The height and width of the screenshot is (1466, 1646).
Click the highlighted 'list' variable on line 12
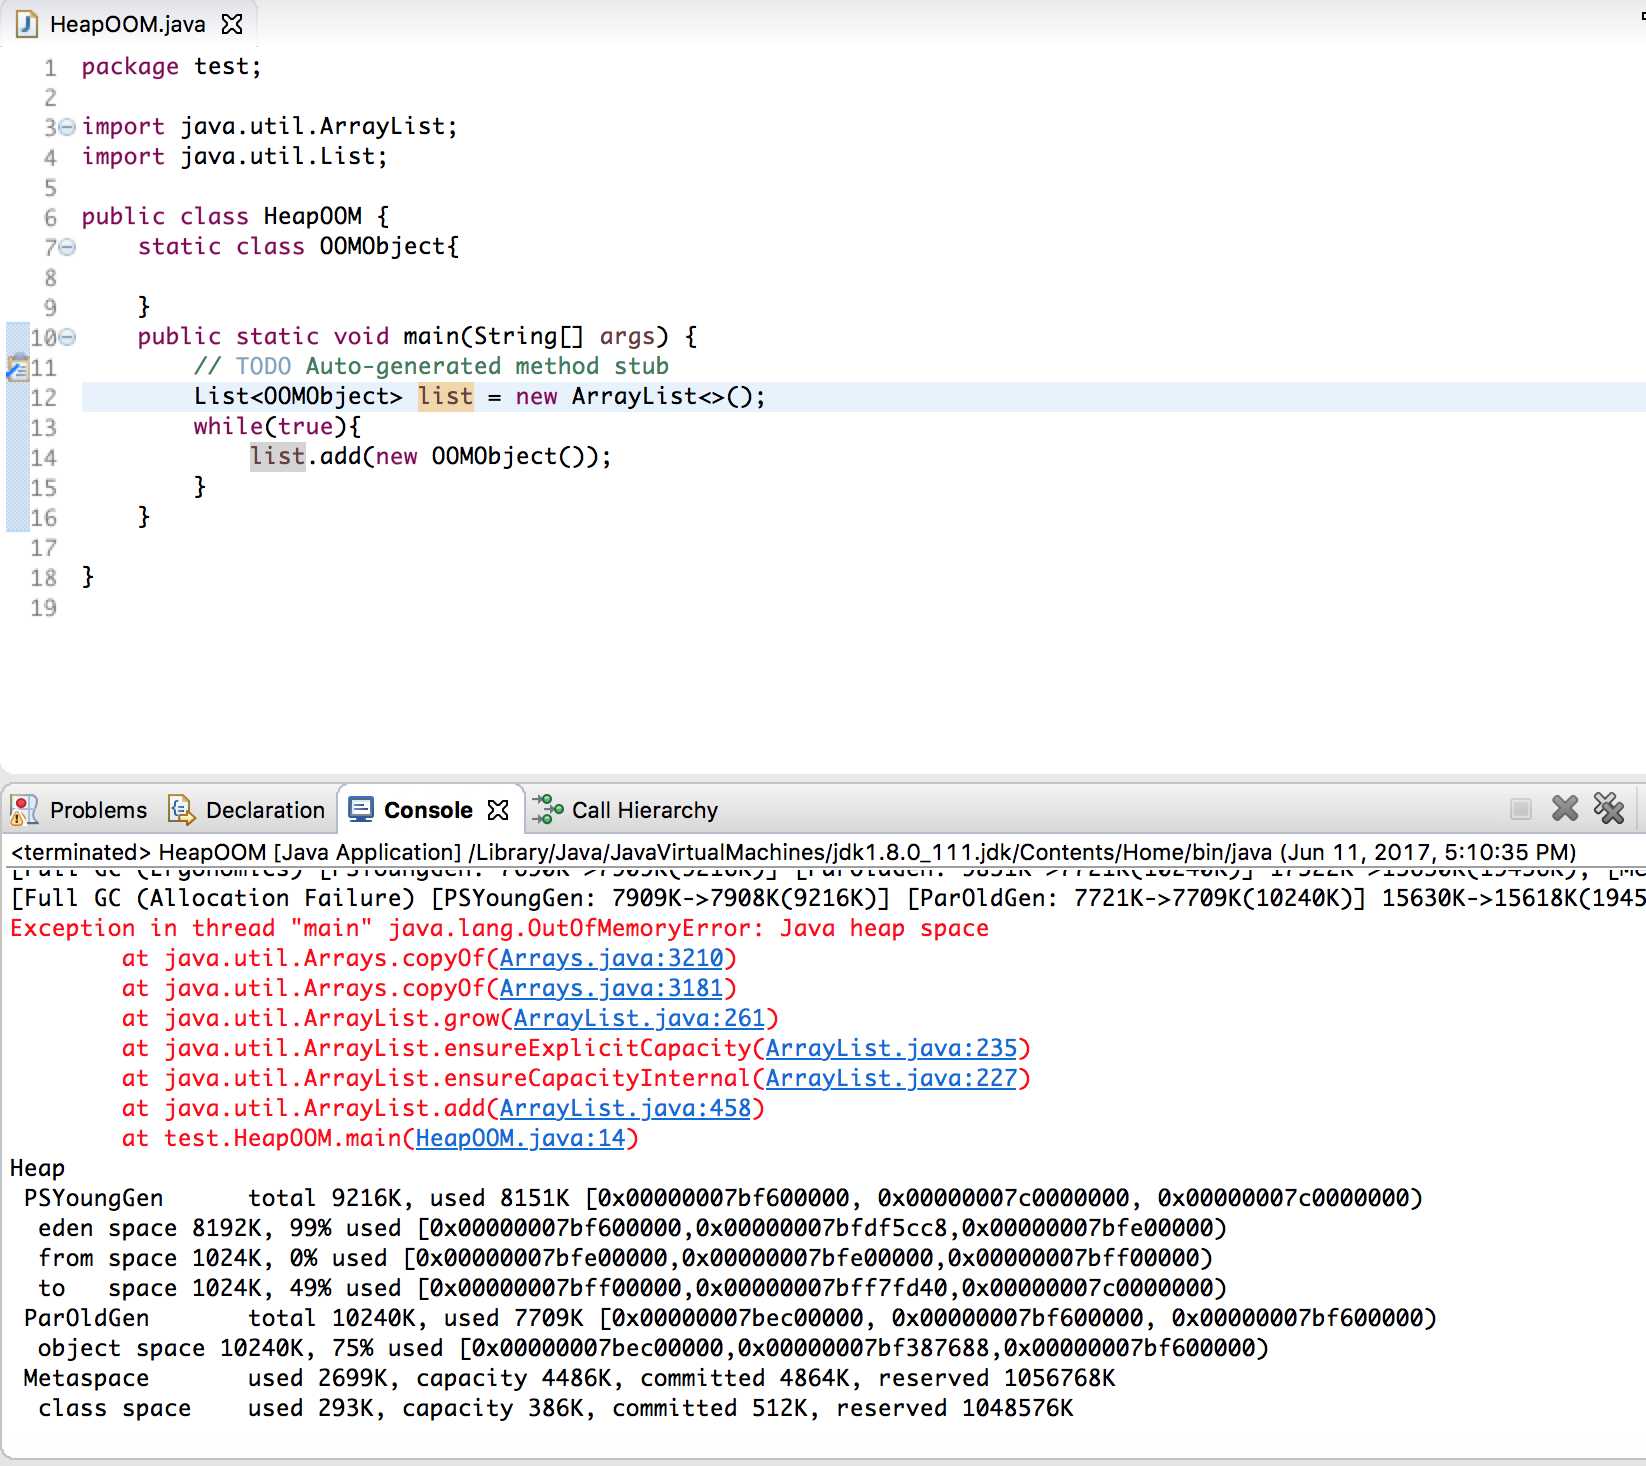[445, 397]
